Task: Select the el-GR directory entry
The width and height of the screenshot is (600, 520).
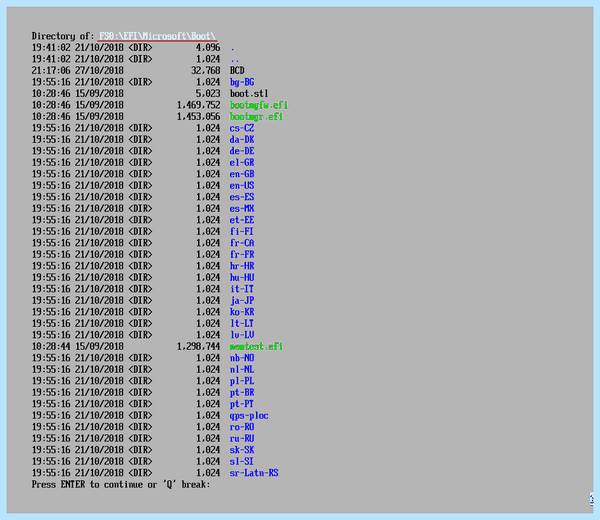Action: pyautogui.click(x=242, y=162)
